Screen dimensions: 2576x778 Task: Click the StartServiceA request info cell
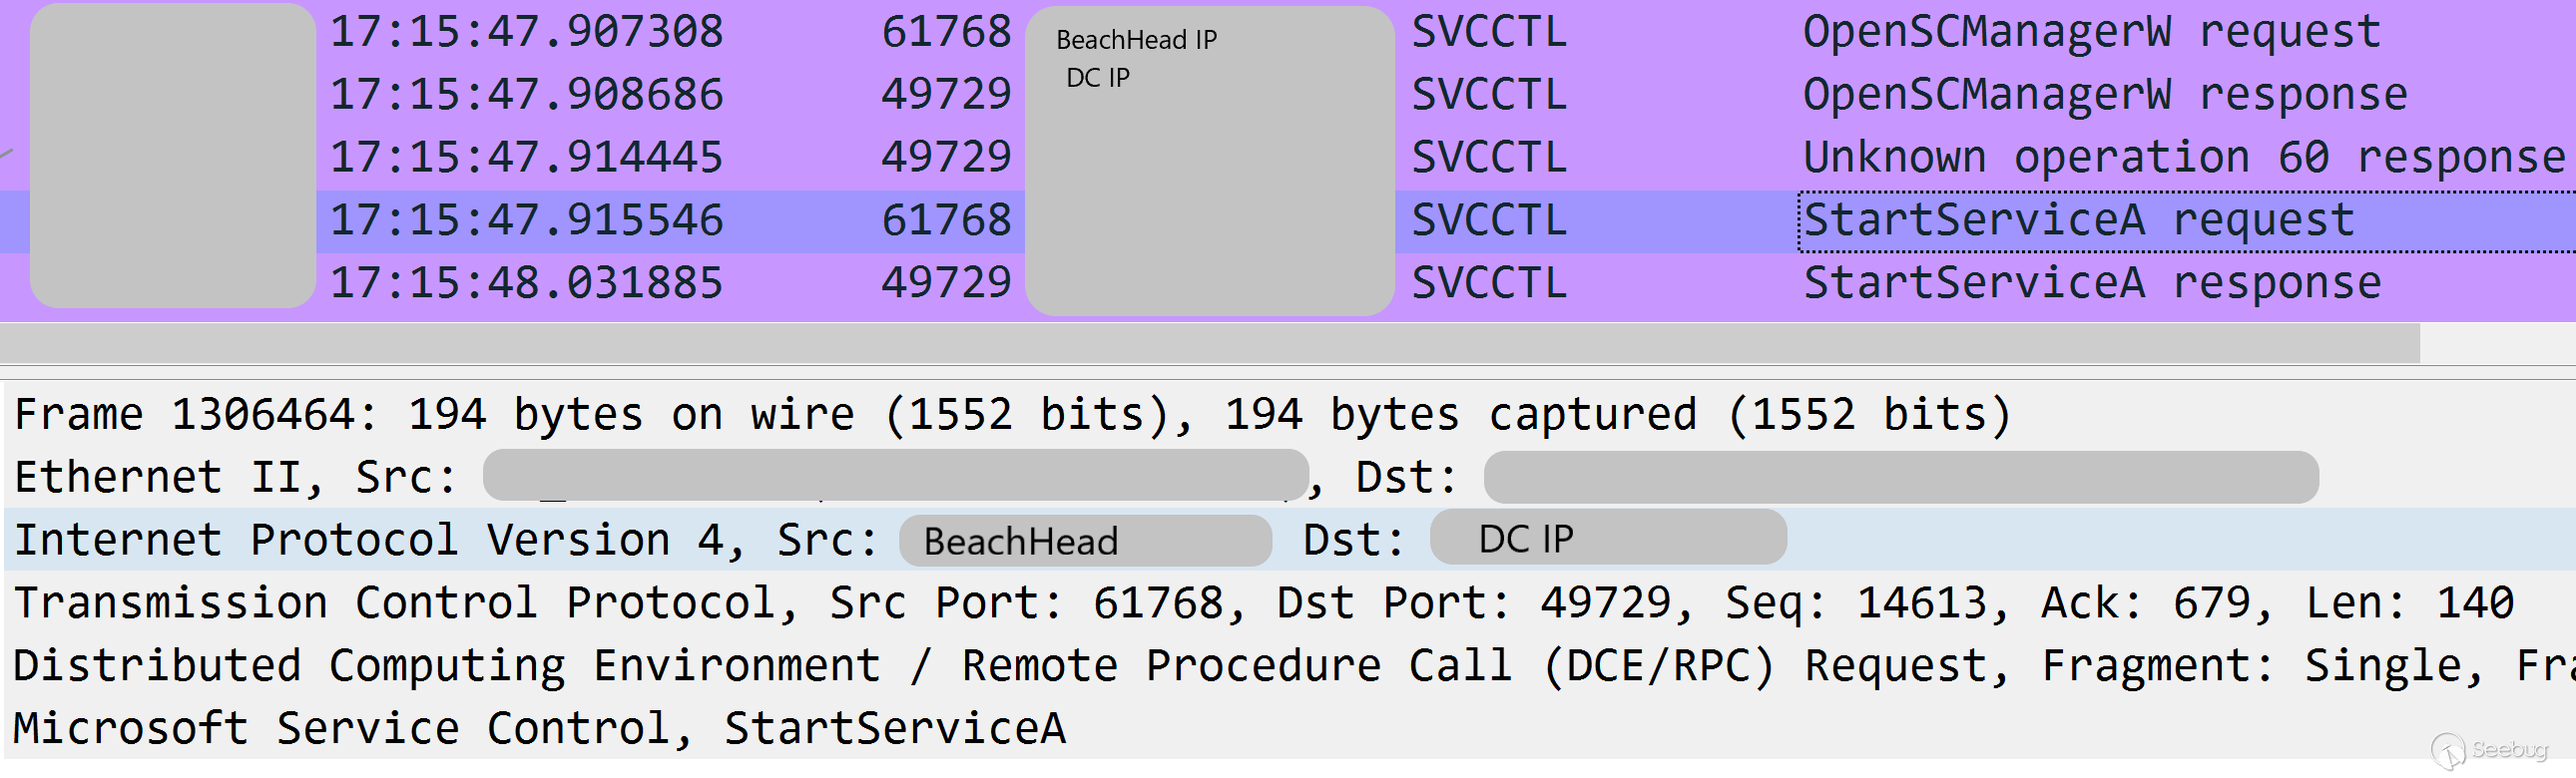2078,221
